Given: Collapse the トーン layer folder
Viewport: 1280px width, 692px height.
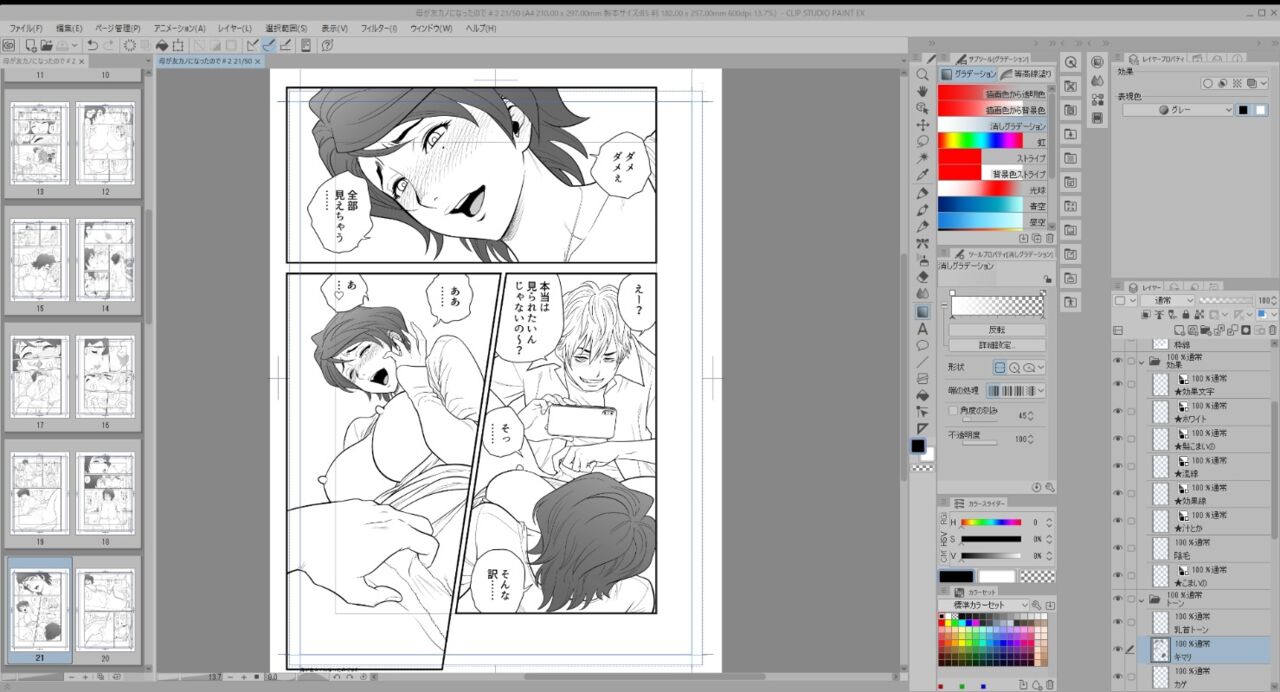Looking at the screenshot, I should coord(1141,600).
